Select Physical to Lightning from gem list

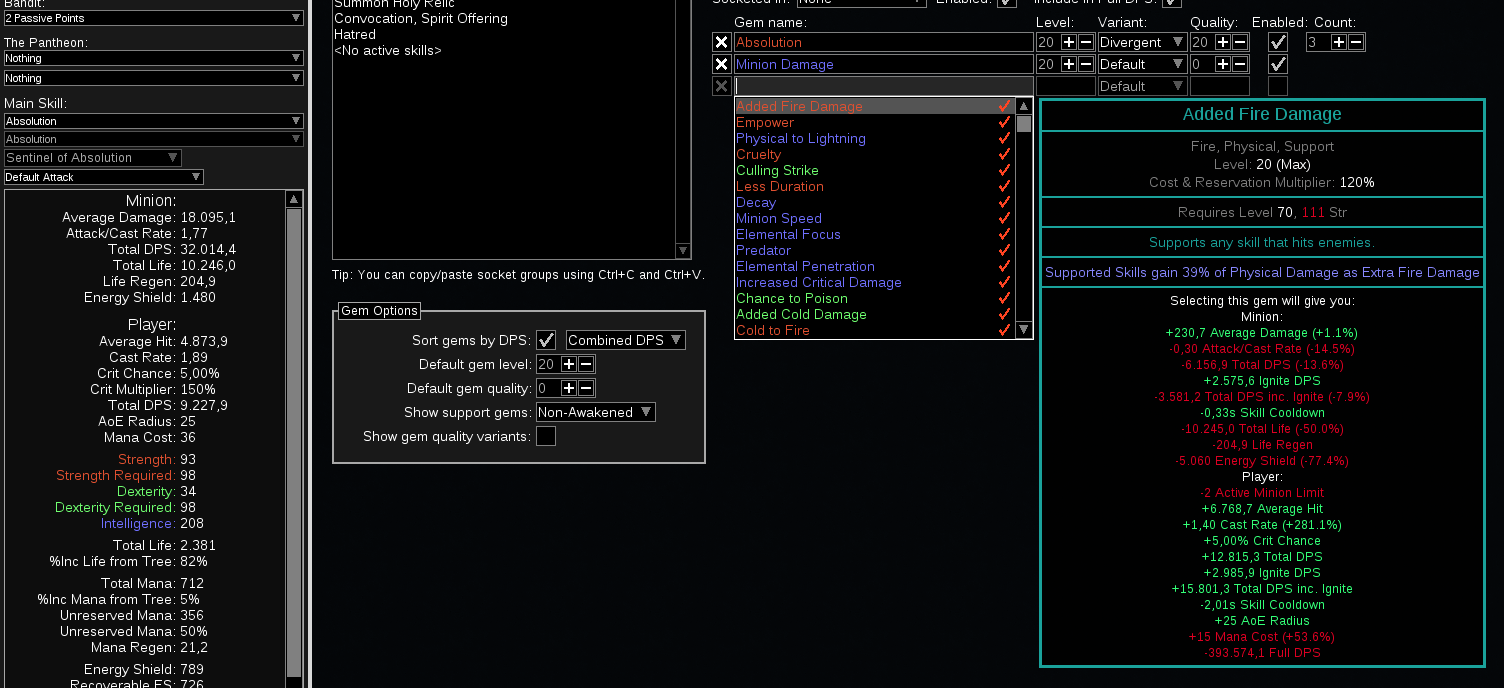pyautogui.click(x=875, y=138)
